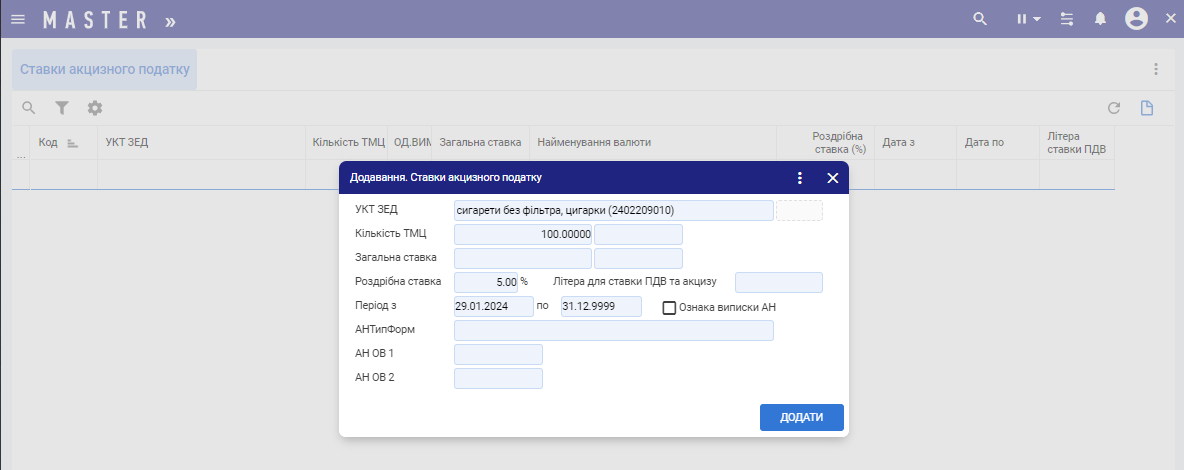Viewport: 1184px width, 470px height.
Task: Expand the pause dropdown arrow in header
Action: (x=1037, y=19)
